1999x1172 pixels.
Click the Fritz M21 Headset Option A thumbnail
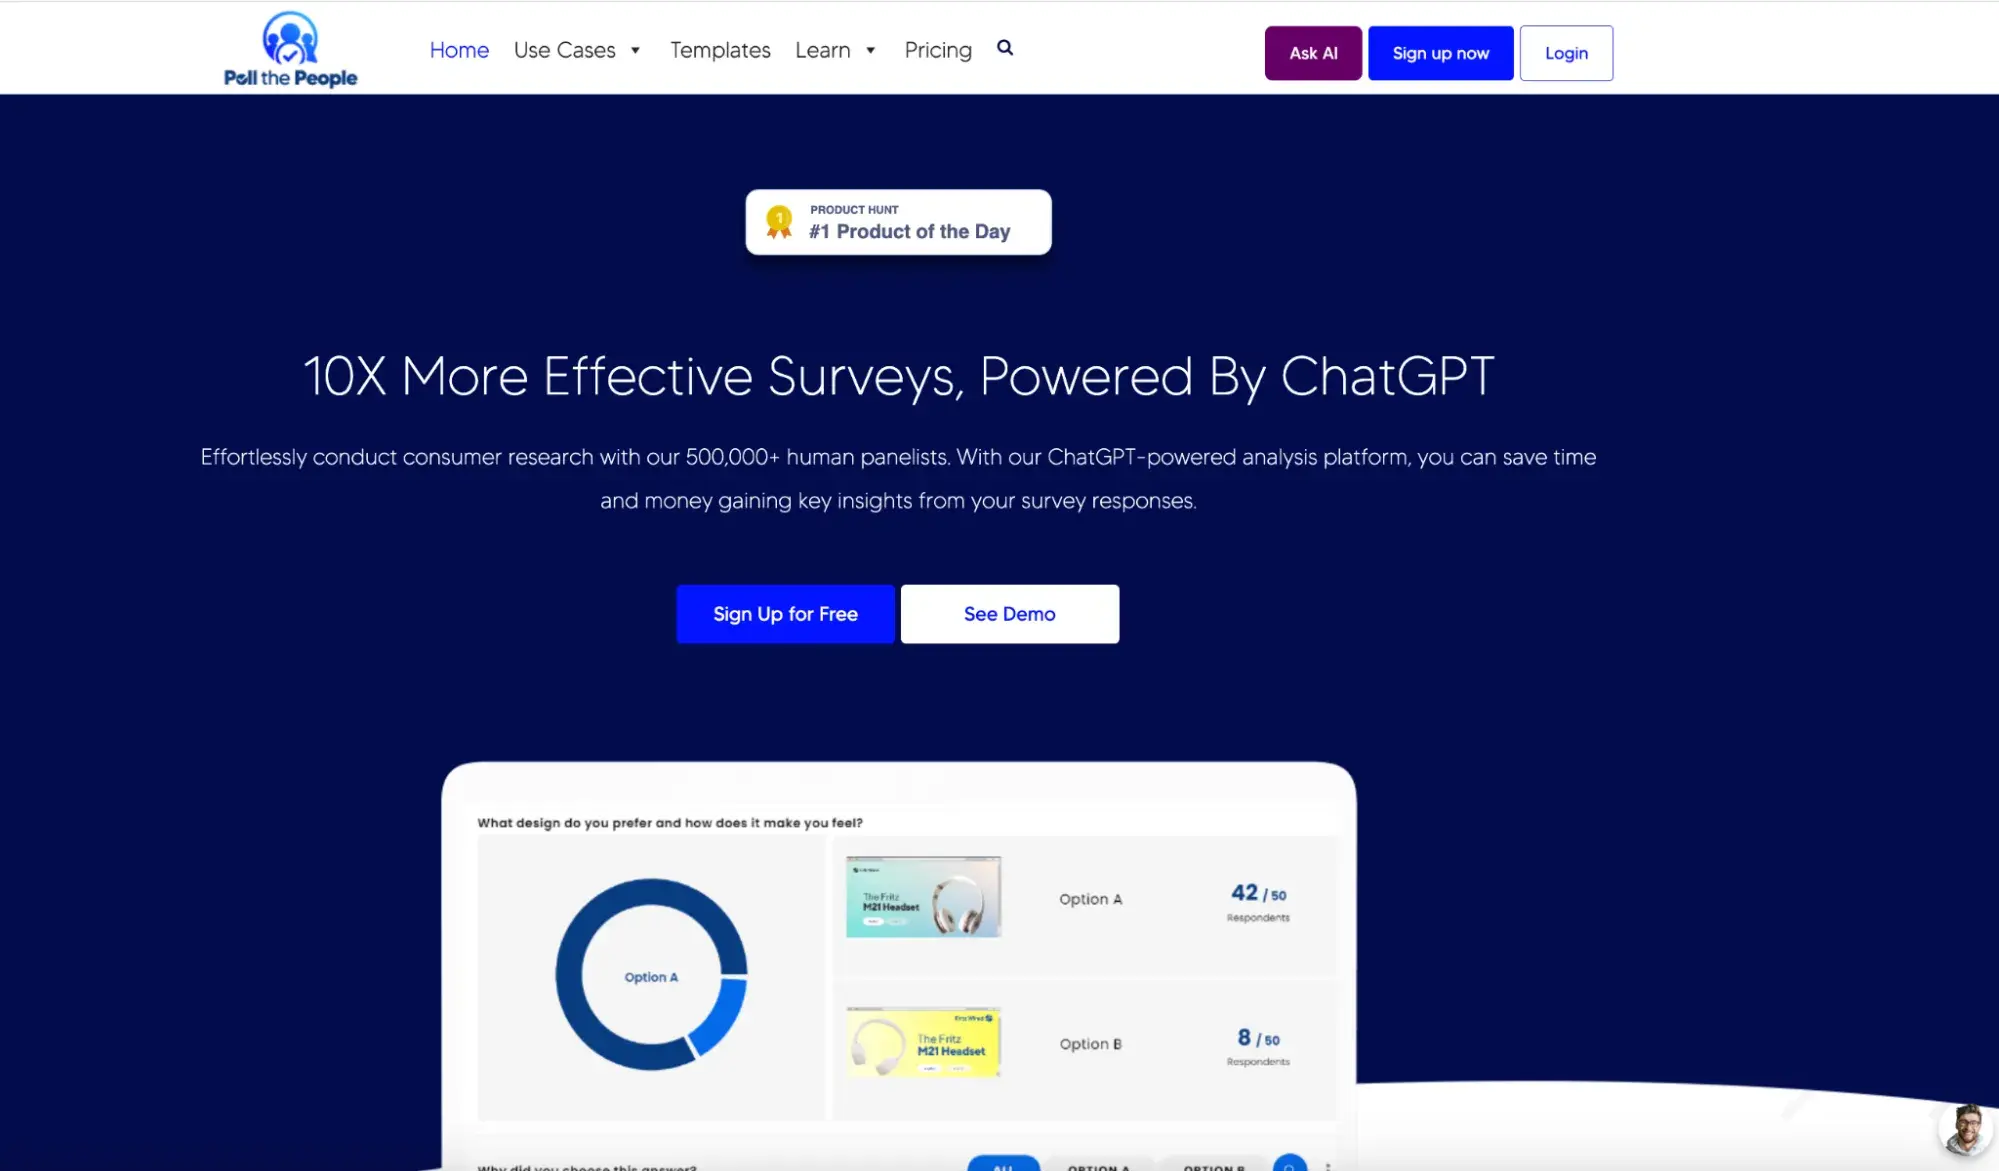923,896
